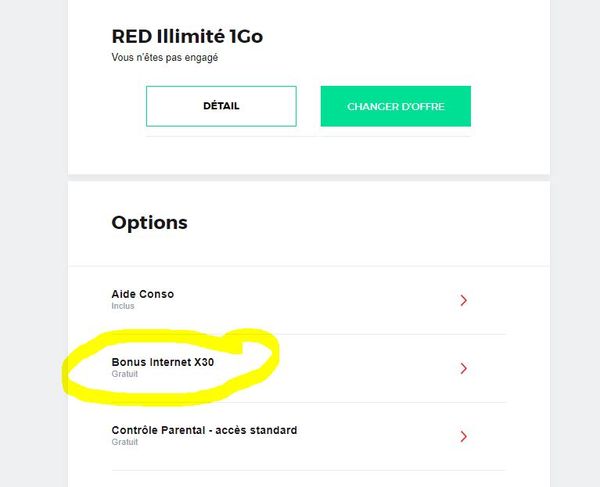Click the gray divider between the two cards
This screenshot has width=600, height=487.
[308, 178]
